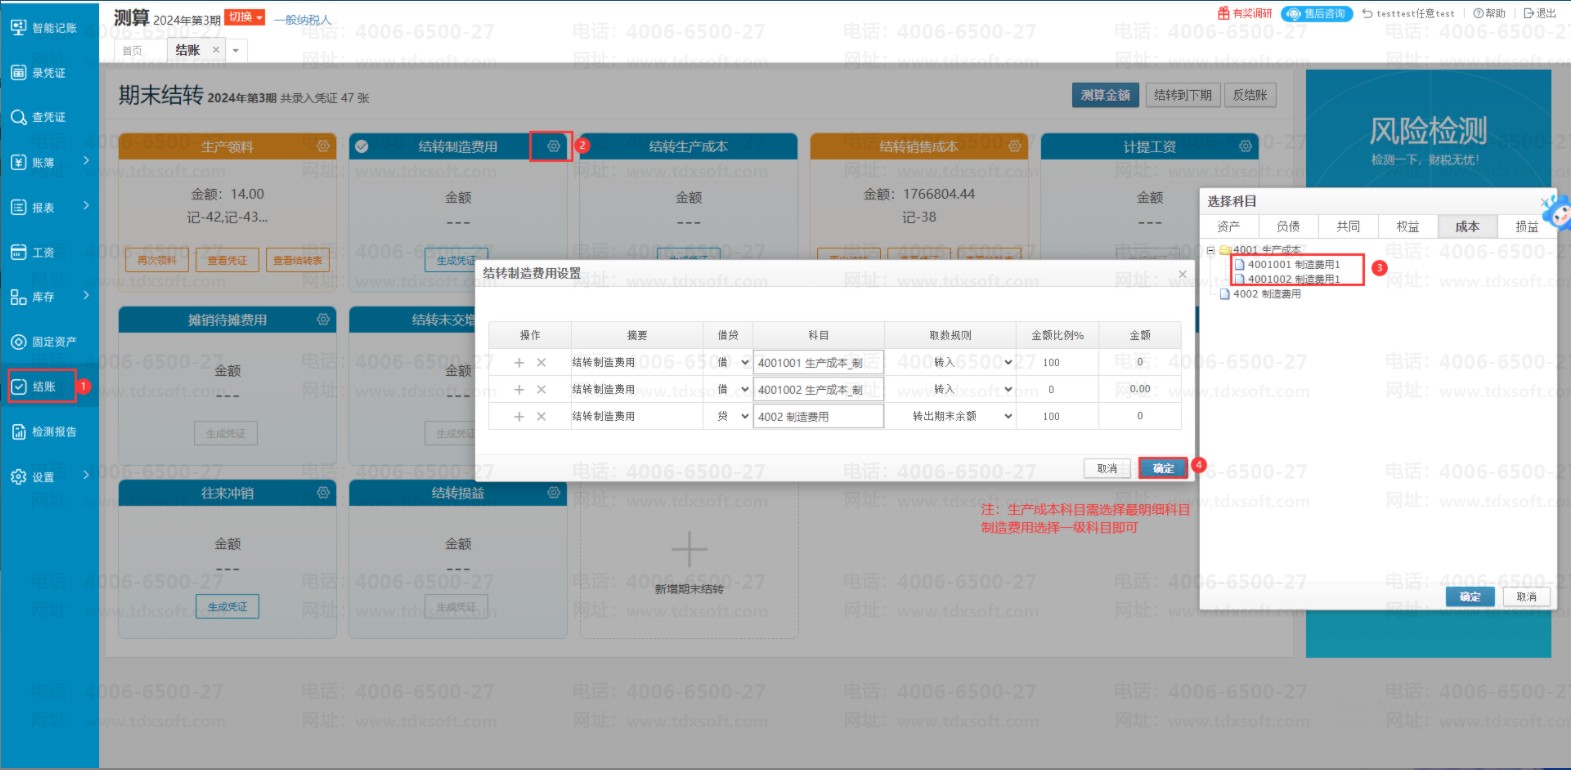Open 取数规则 dropdown showing 转出期末余额
Viewport: 1571px width, 770px height.
tap(1007, 417)
